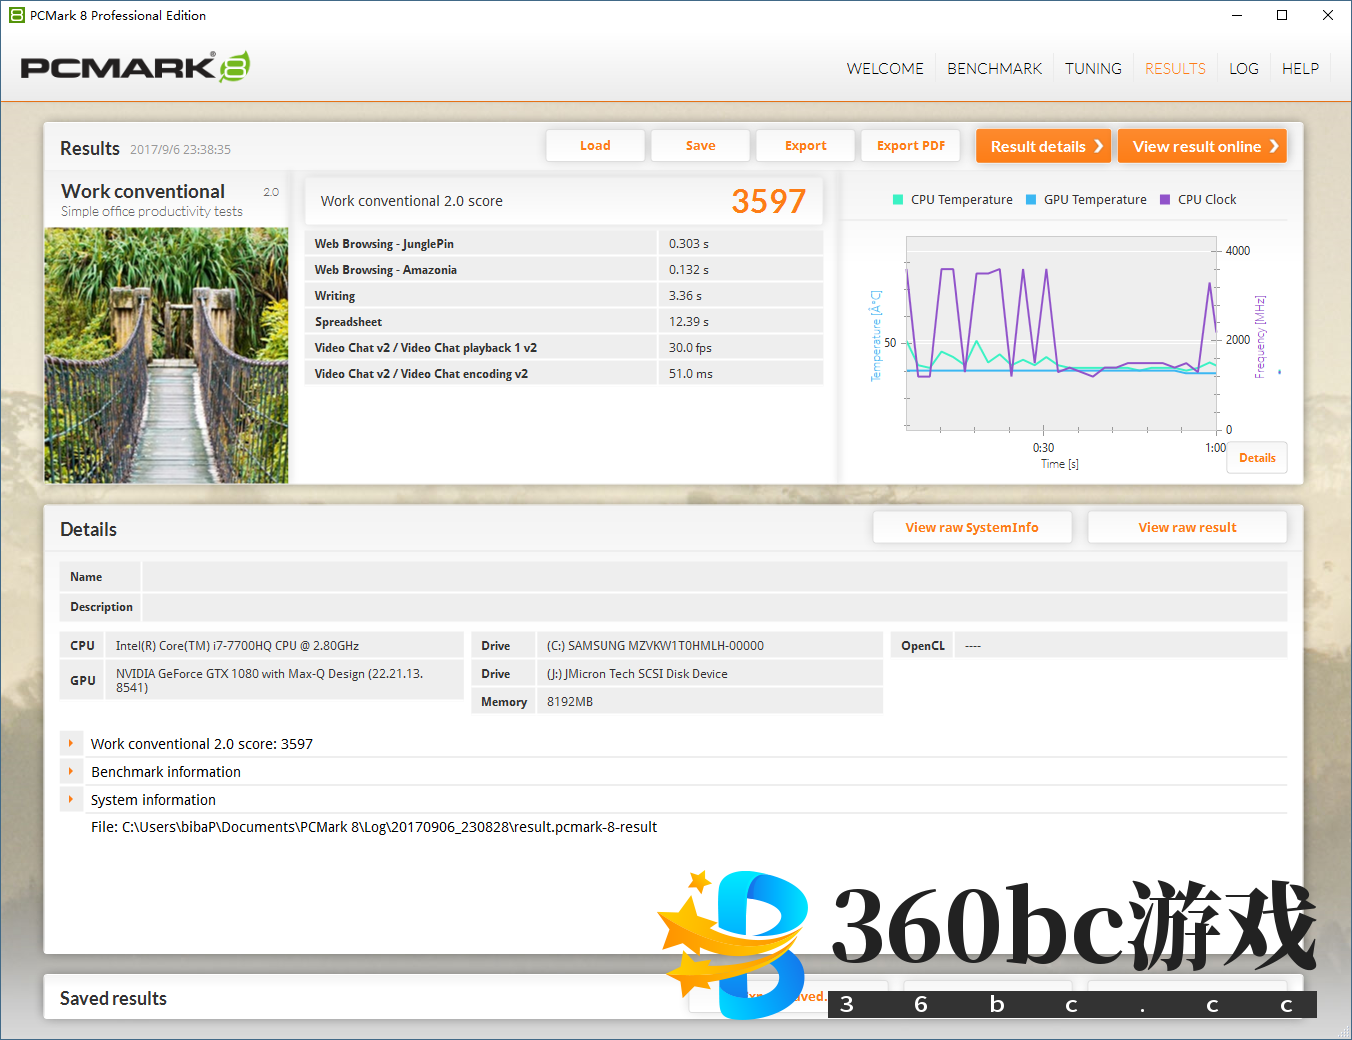Click the jungle bridge thumbnail image

pos(166,355)
